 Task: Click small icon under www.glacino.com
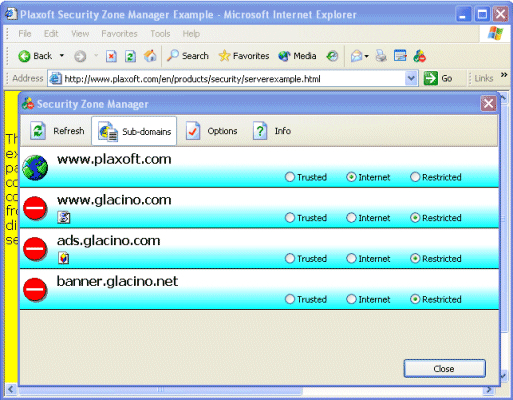point(64,218)
